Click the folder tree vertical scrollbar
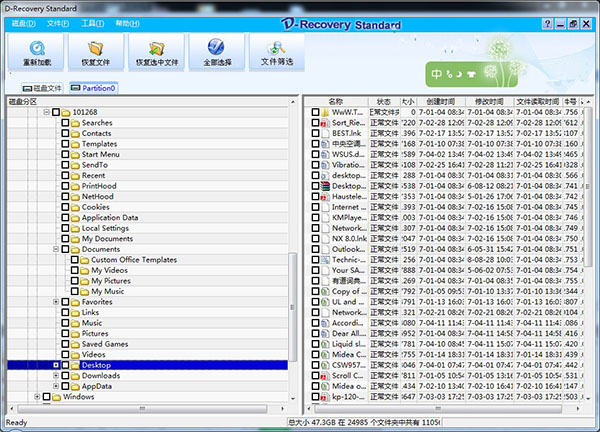 point(293,300)
